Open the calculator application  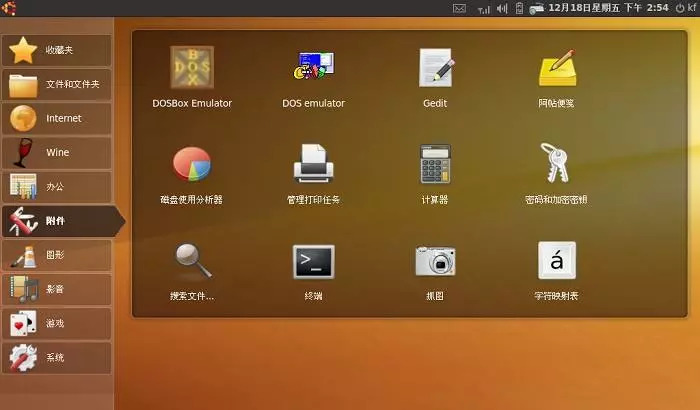435,164
